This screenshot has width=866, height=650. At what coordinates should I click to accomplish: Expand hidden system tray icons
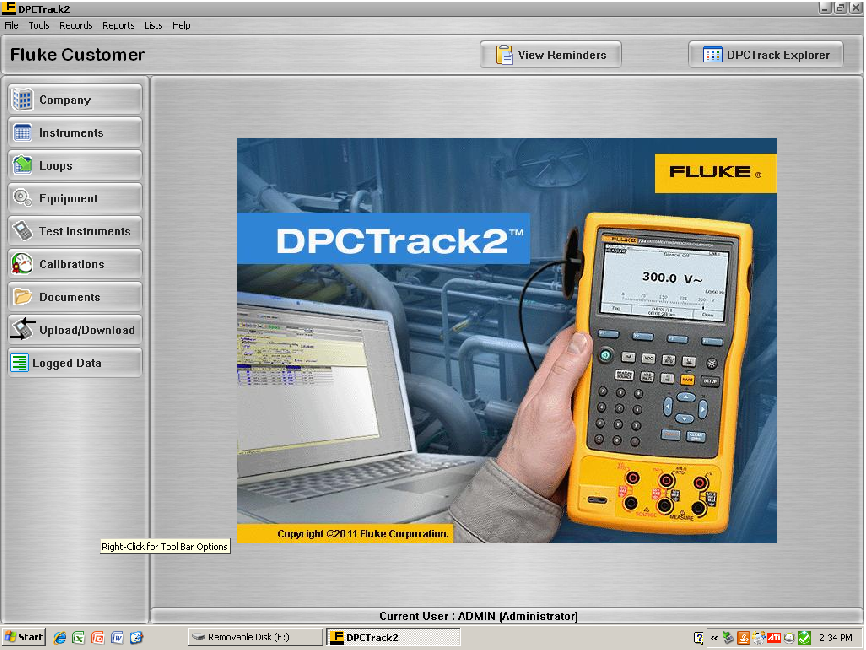714,638
